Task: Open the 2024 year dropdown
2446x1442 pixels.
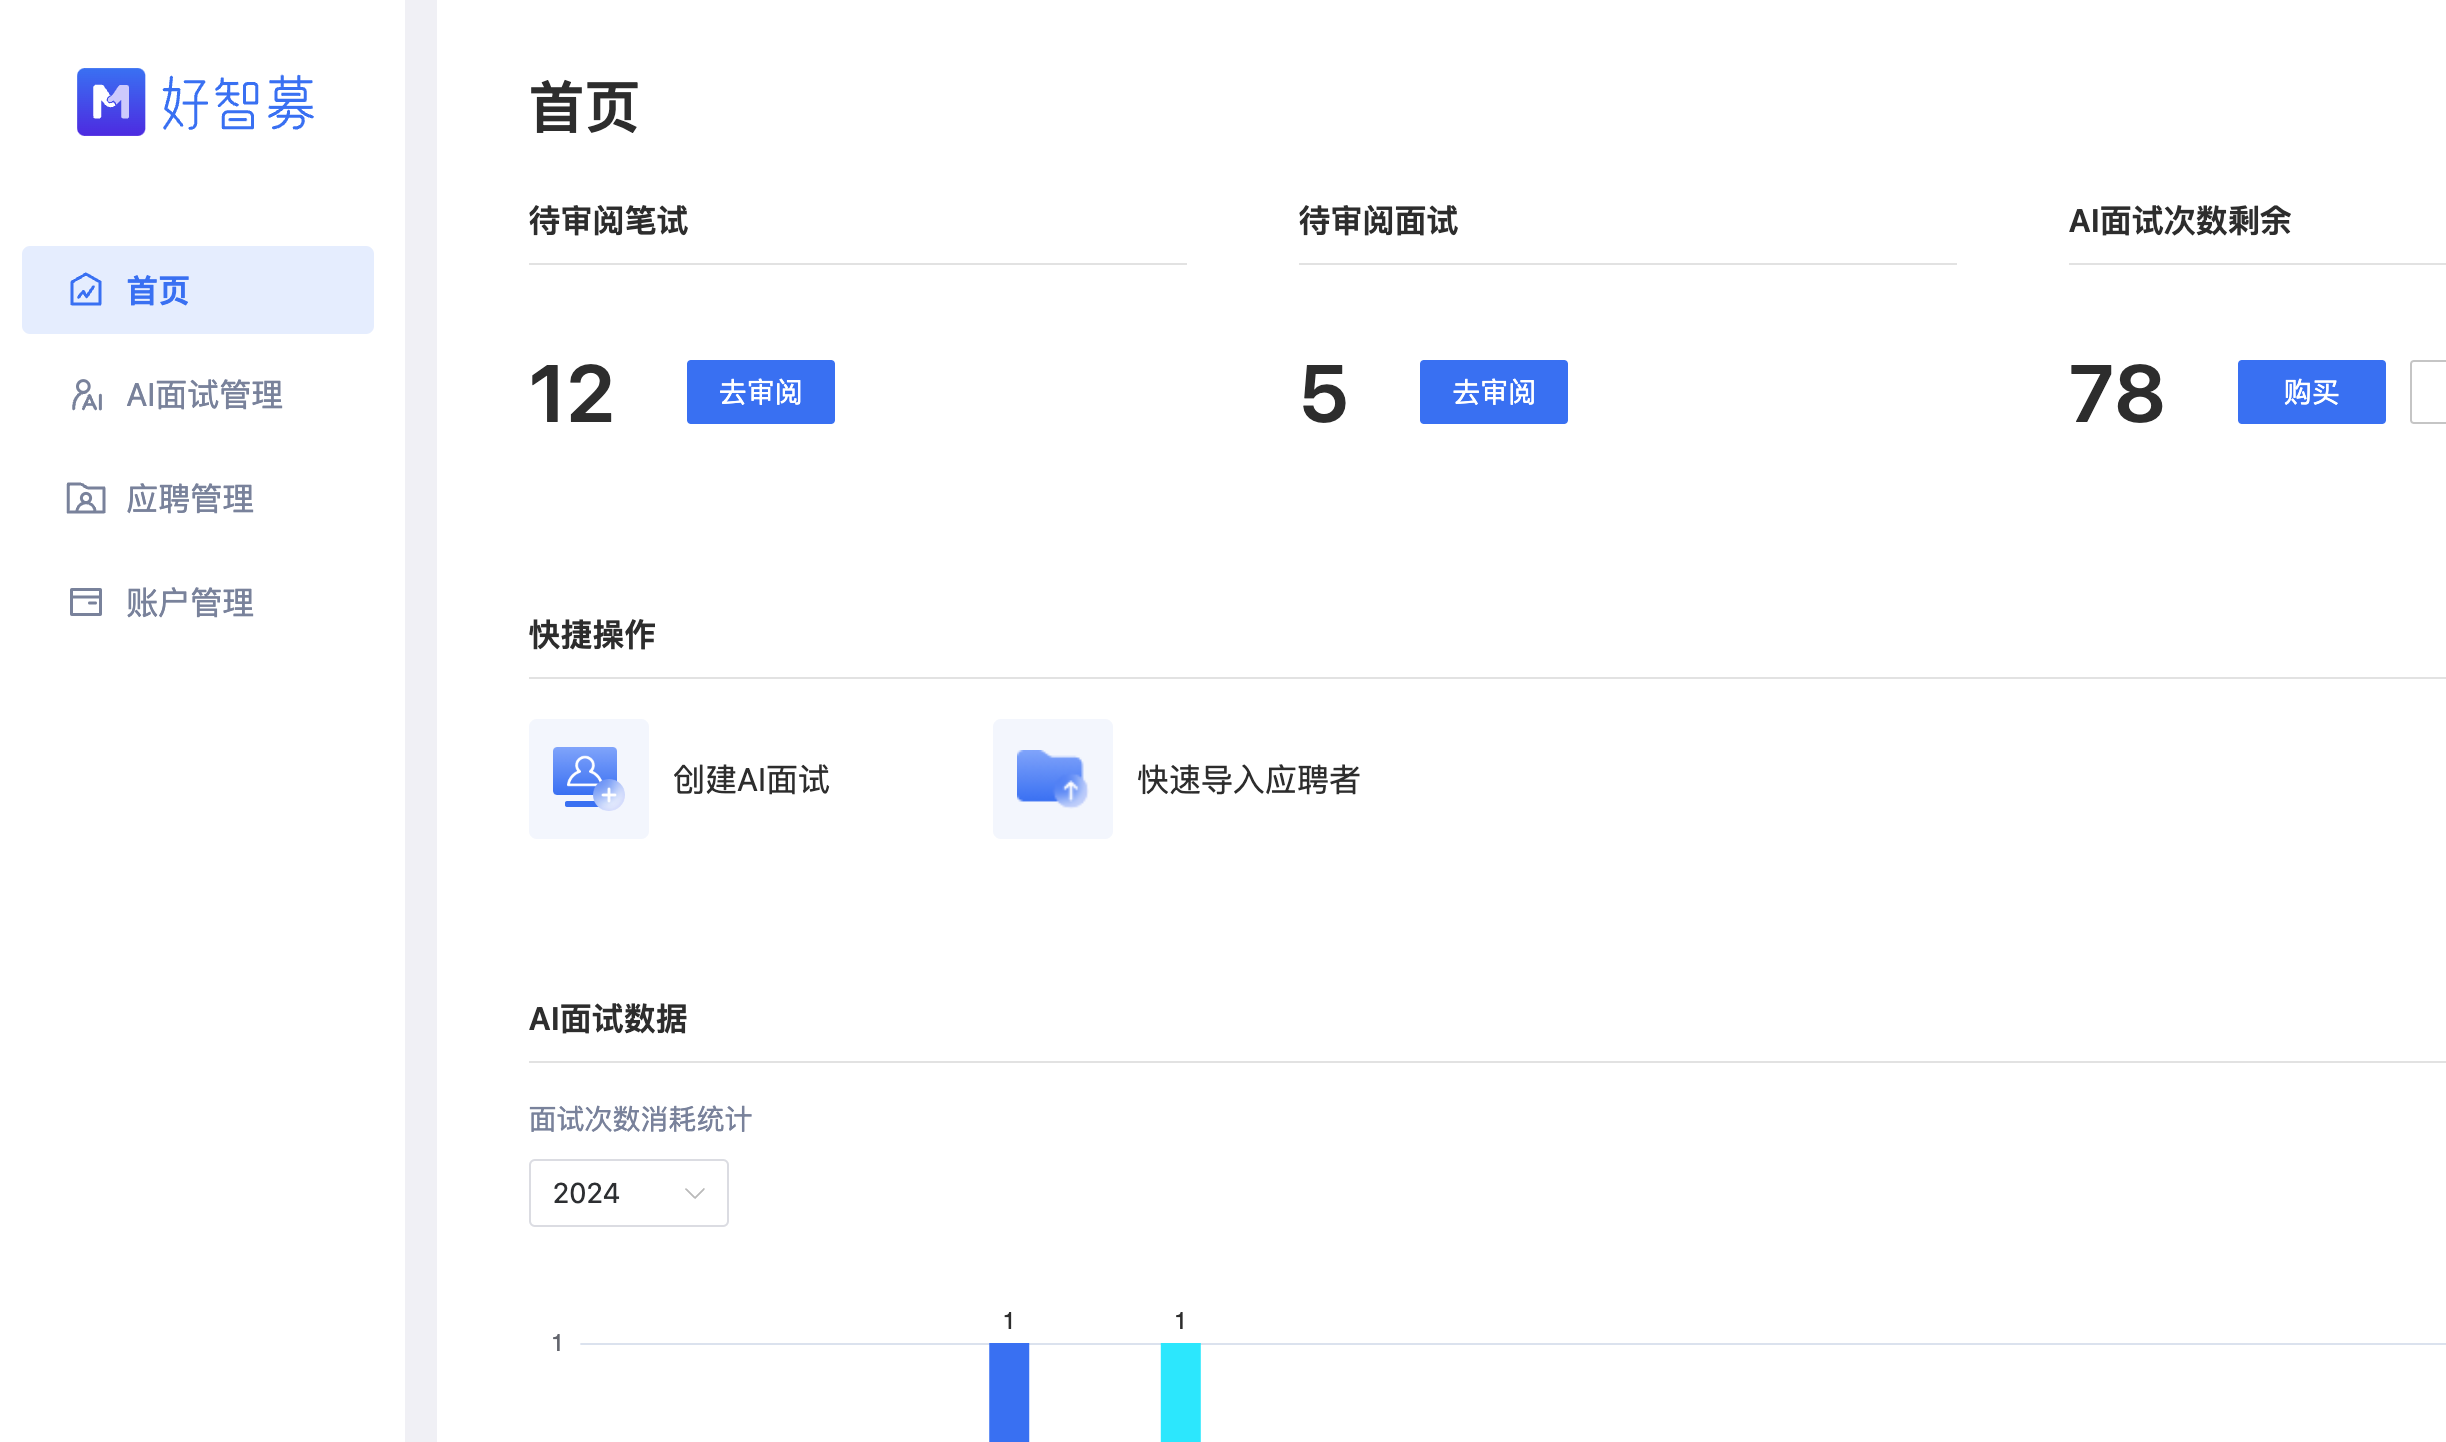Action: pos(610,1193)
